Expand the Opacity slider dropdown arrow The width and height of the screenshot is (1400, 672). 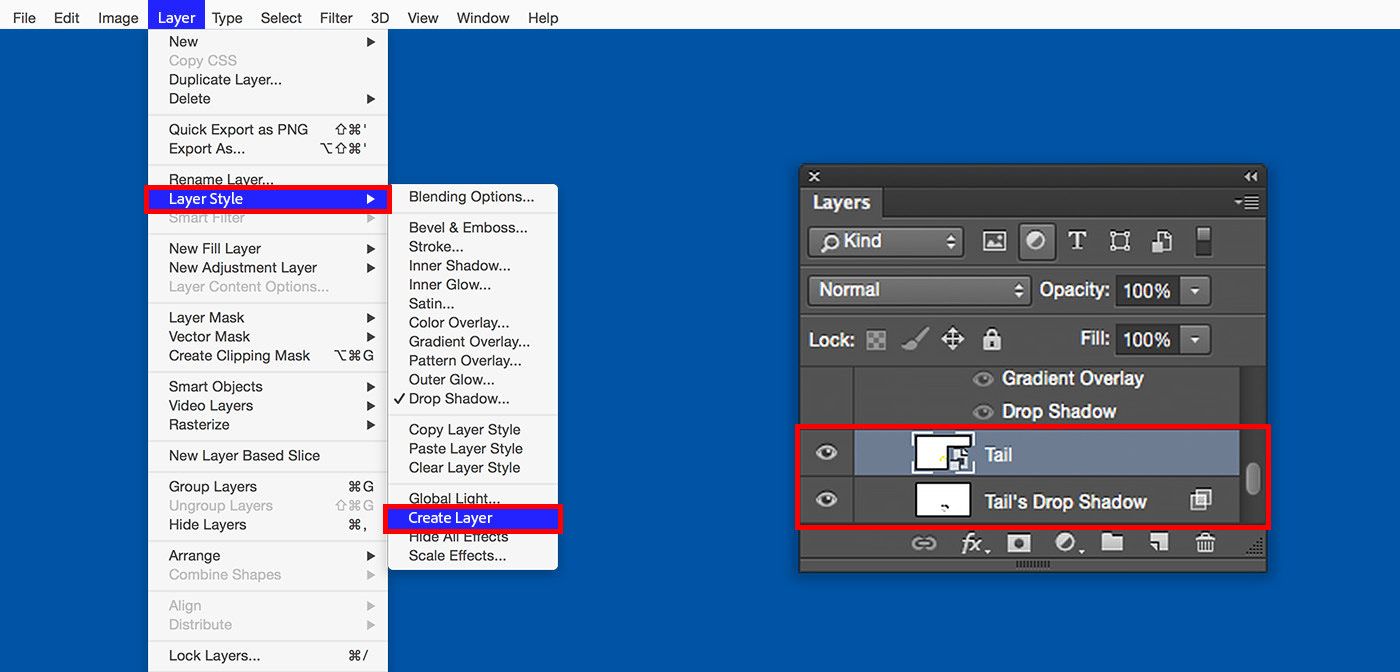tap(1194, 291)
